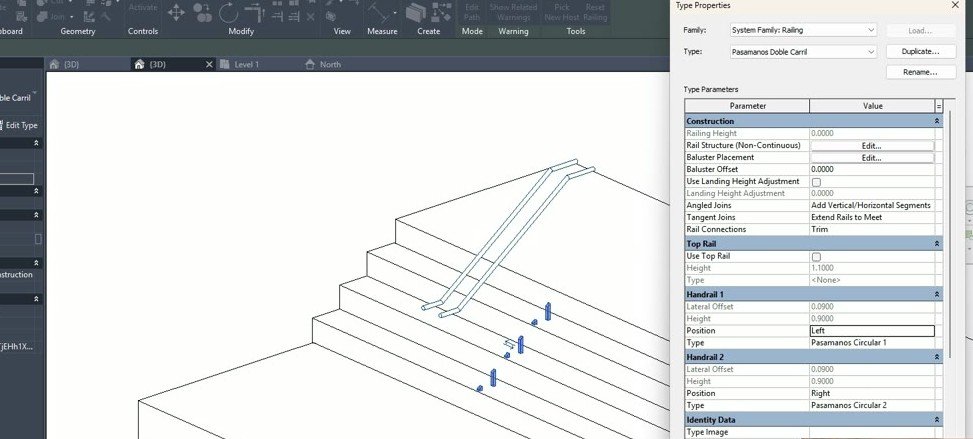Click the Top Rail Height value 1.1000

click(872, 268)
